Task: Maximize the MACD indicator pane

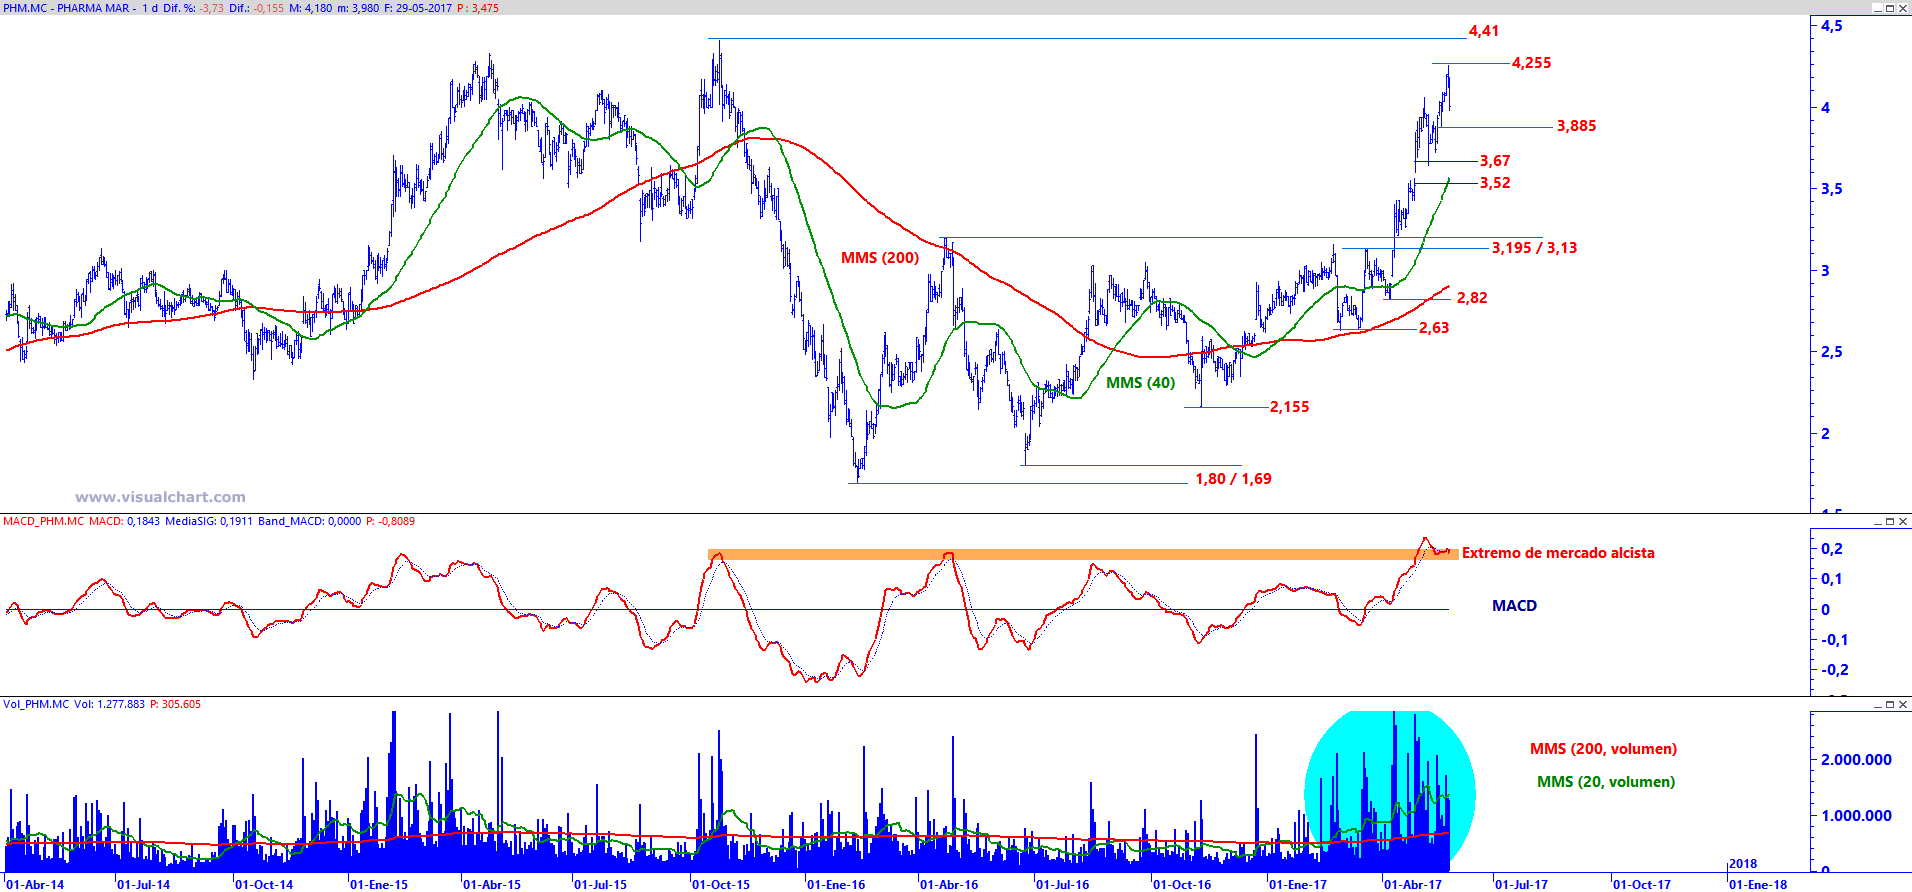Action: coord(1890,522)
